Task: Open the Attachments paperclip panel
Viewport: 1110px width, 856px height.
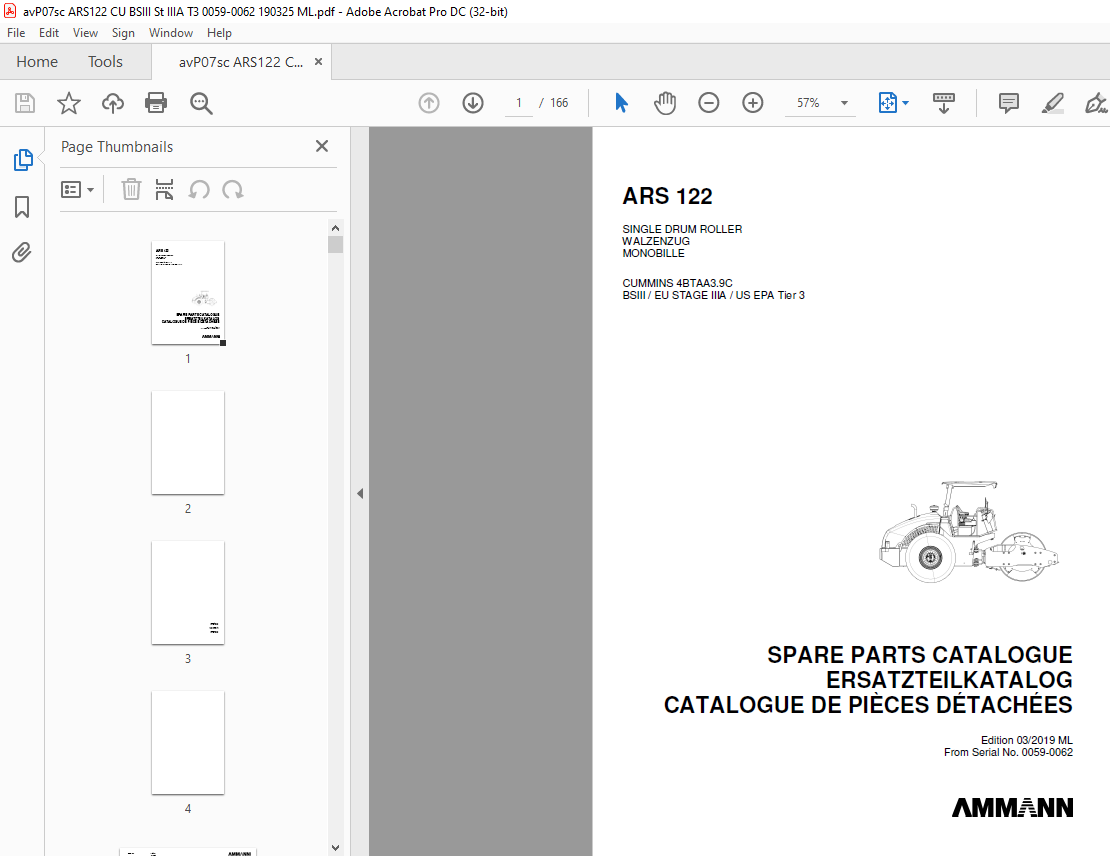Action: coord(22,253)
